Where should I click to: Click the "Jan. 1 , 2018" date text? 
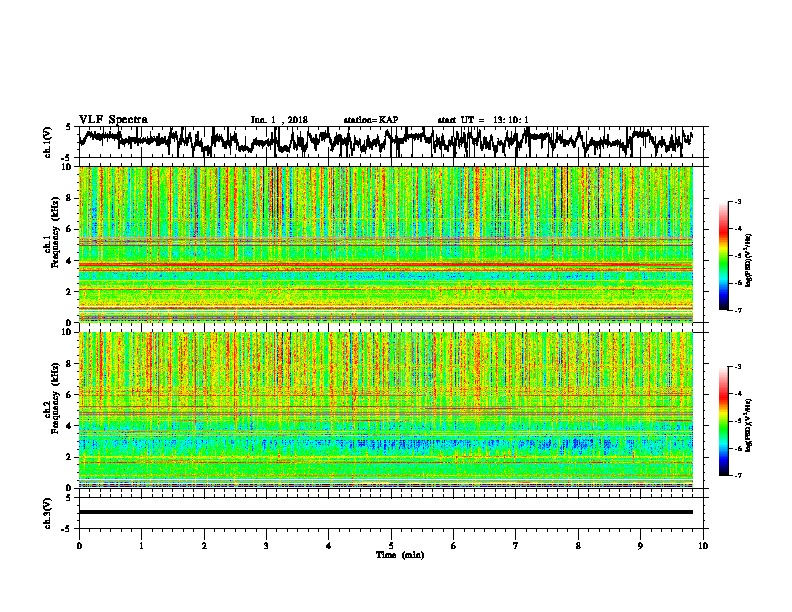pos(279,120)
